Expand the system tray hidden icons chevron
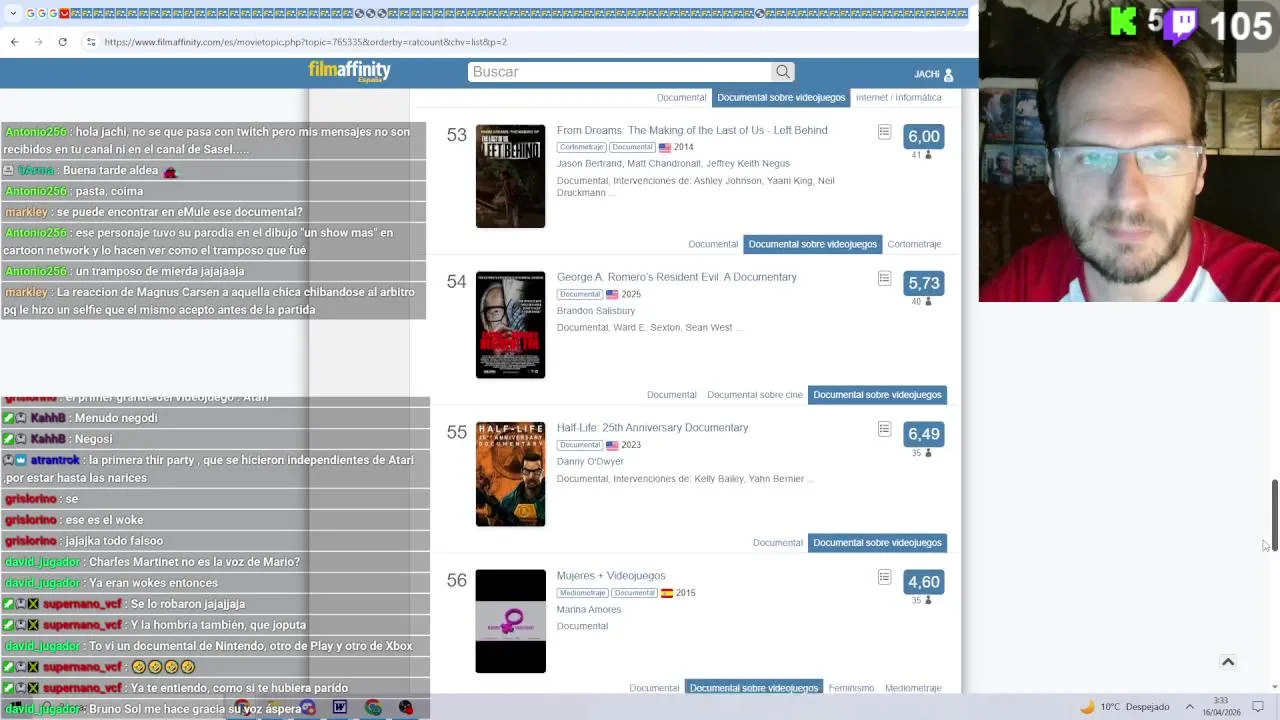1280x720 pixels. [1190, 707]
